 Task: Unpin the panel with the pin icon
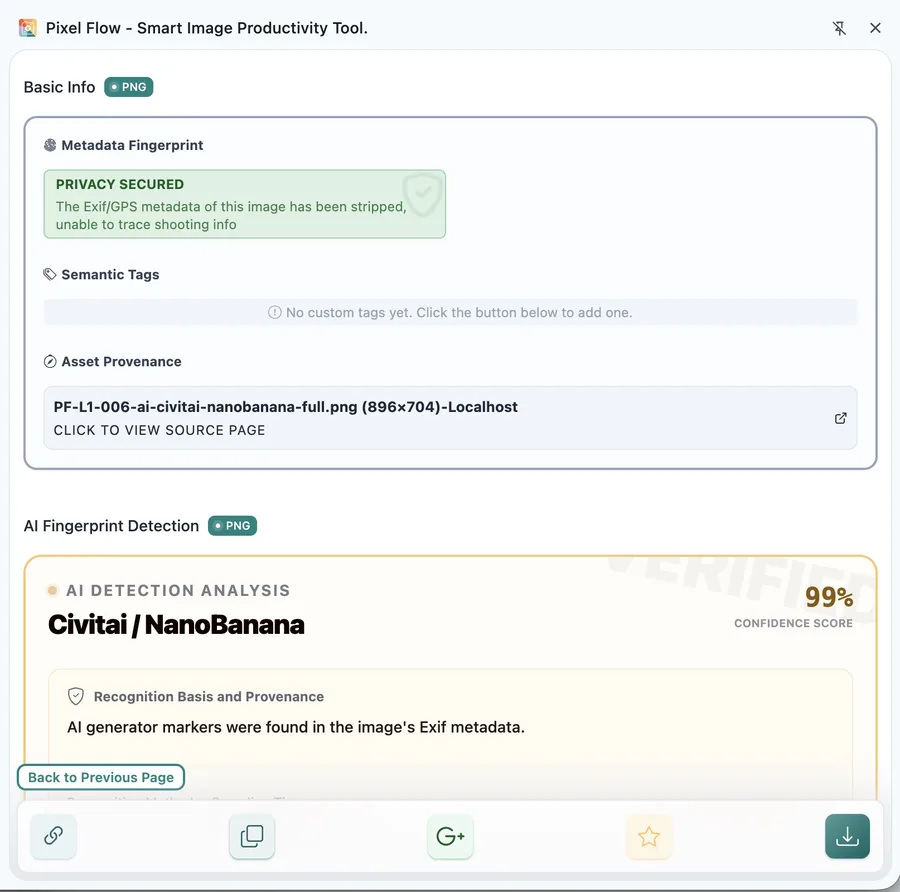pos(839,28)
